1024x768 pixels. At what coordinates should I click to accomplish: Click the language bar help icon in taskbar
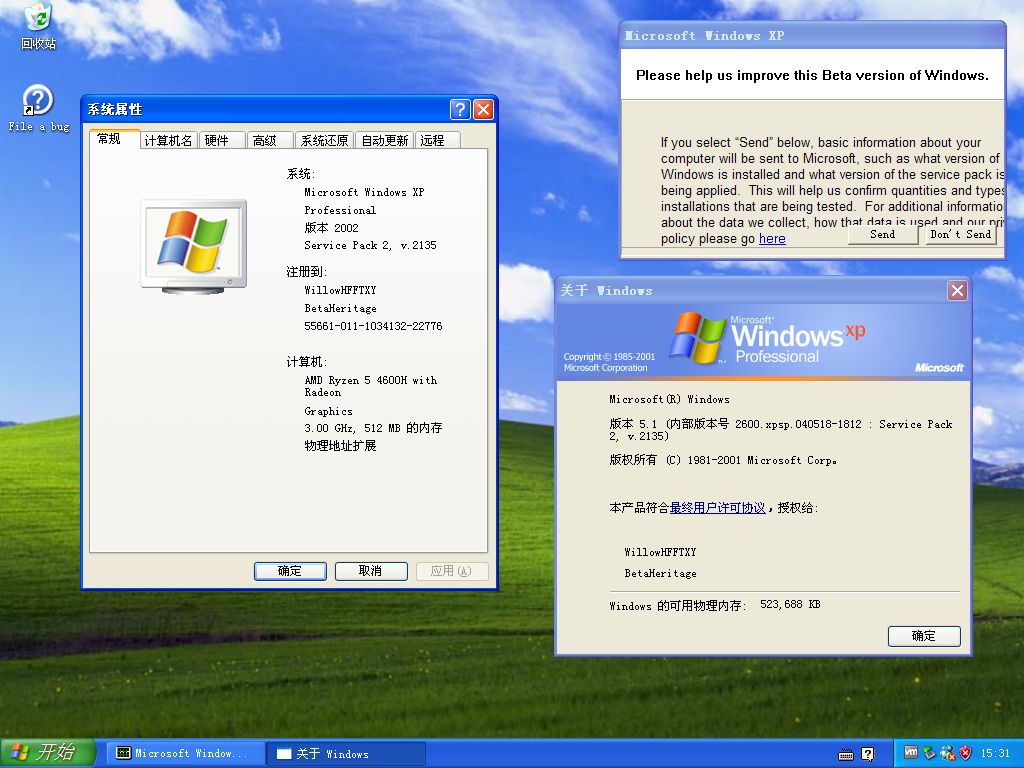(x=867, y=754)
